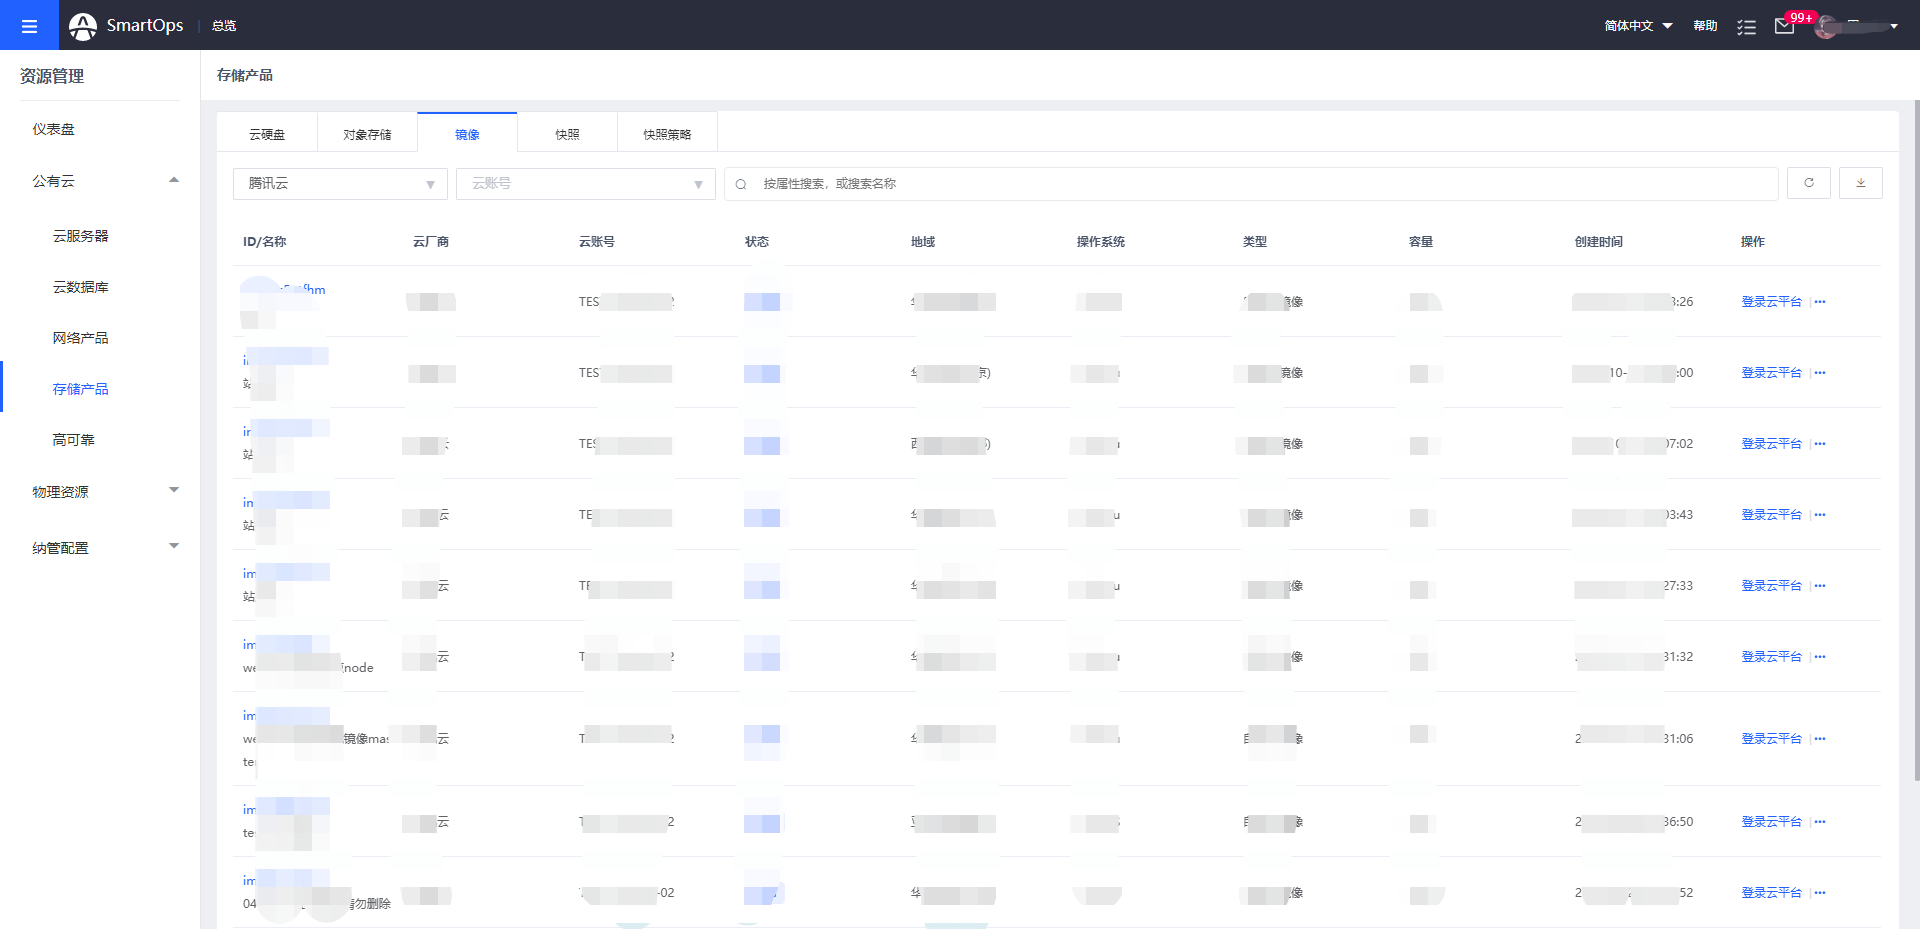Open the 云账号 account dropdown

pos(586,184)
